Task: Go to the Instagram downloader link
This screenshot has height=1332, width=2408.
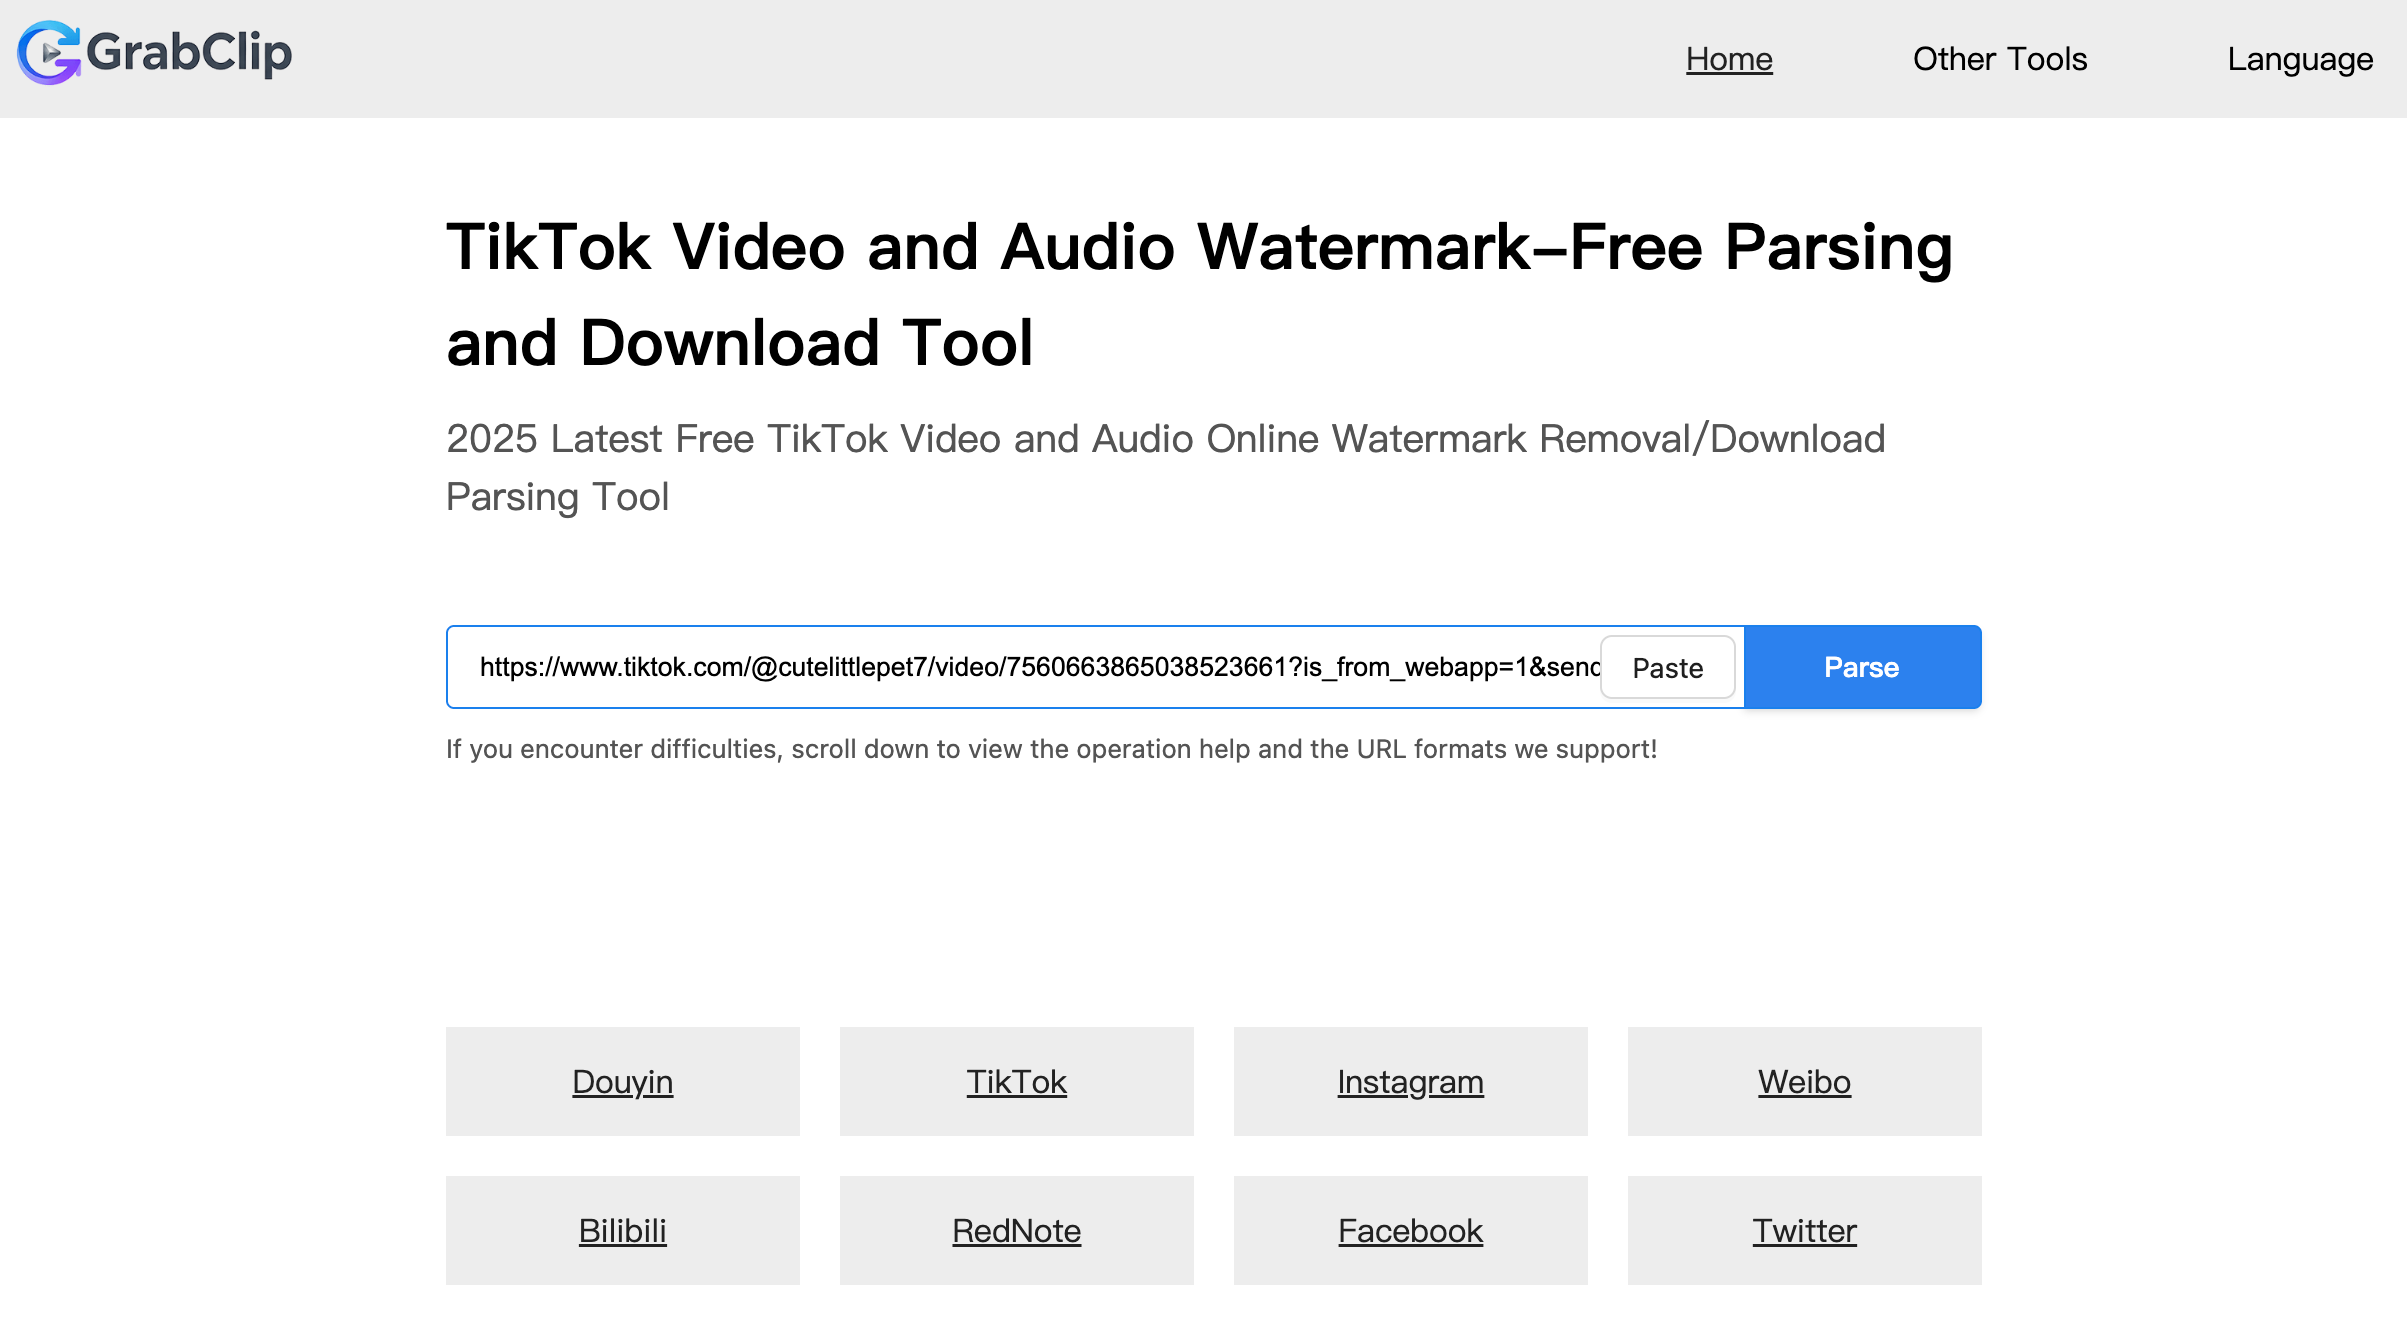Action: point(1410,1081)
